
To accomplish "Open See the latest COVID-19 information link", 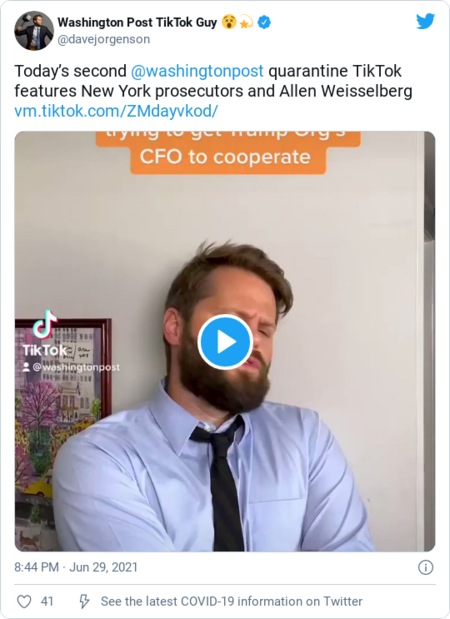I will [231, 601].
